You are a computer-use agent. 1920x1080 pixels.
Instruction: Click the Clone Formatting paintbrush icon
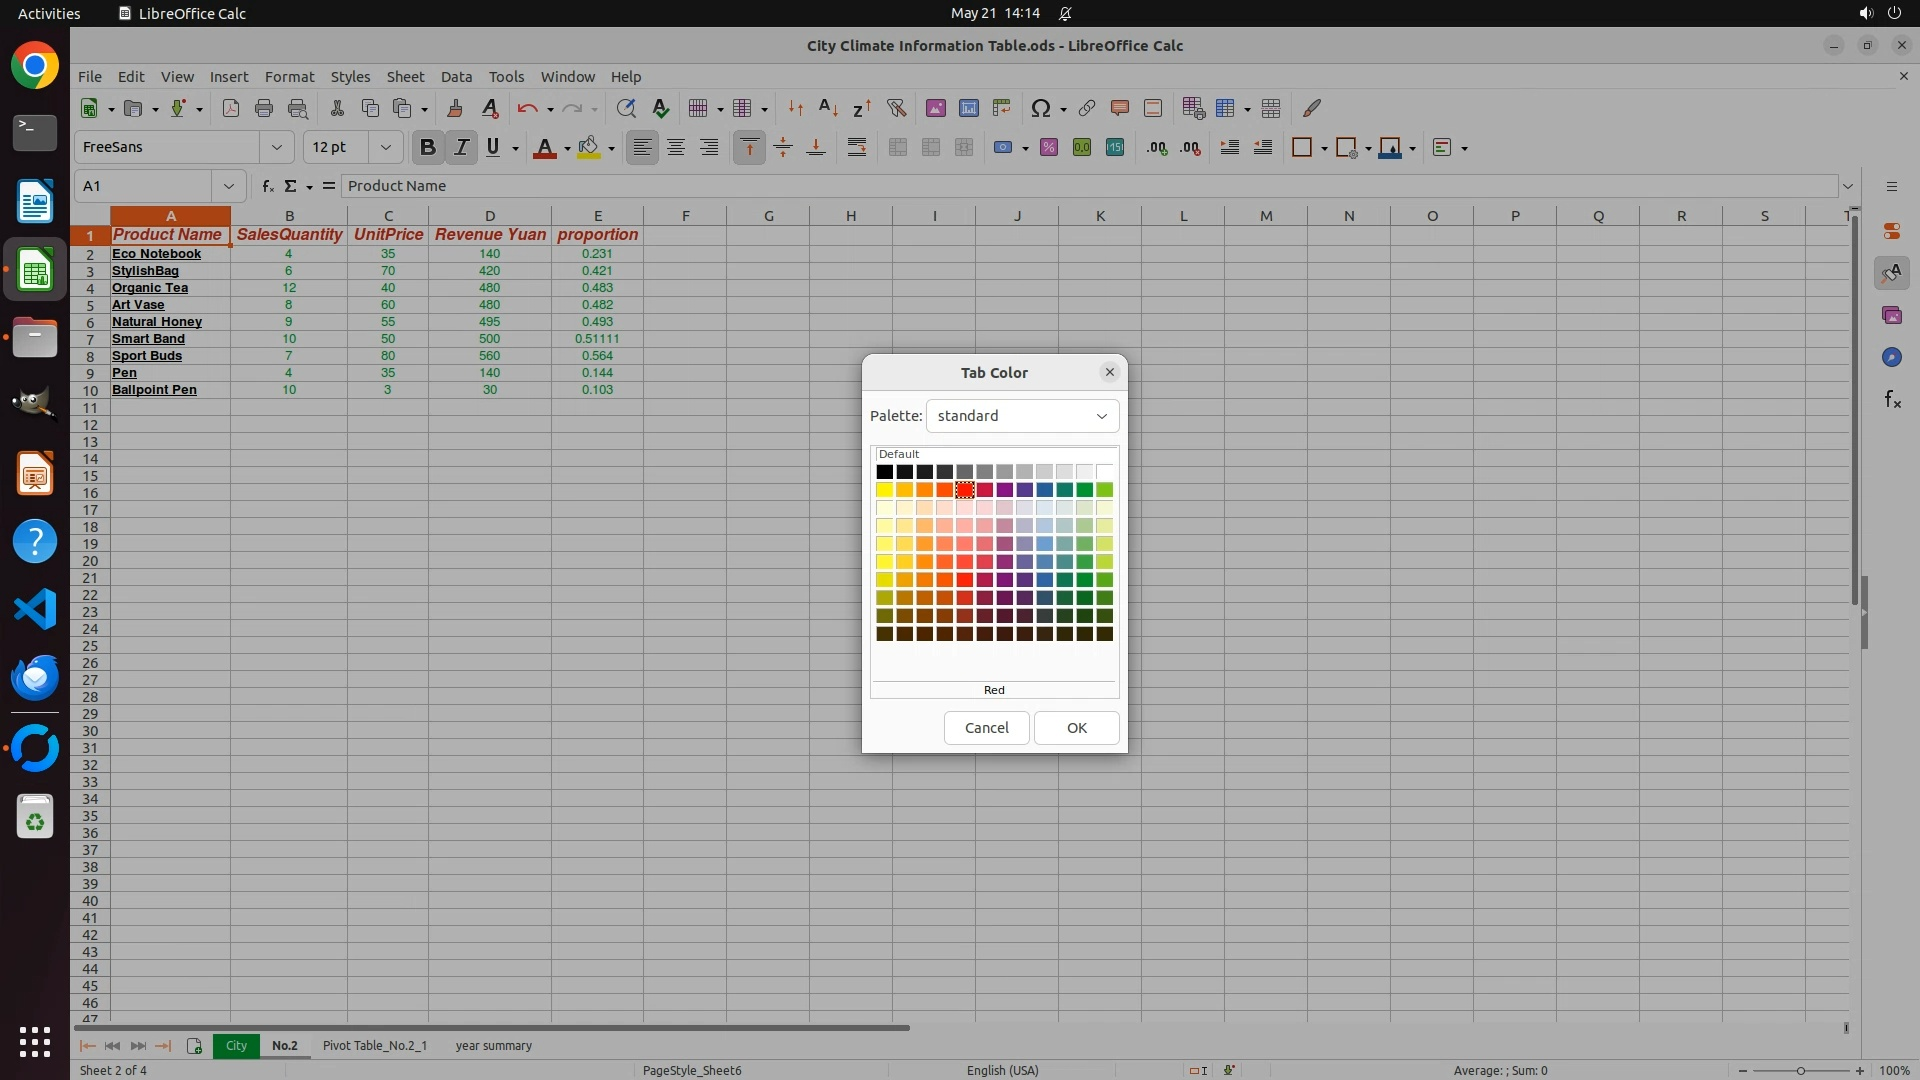click(x=455, y=108)
